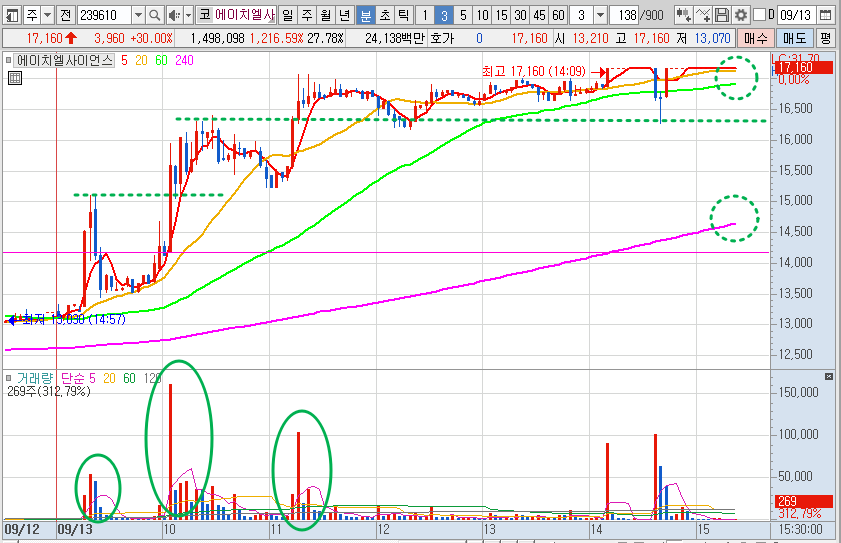Screen dimensions: 841x543
Task: Click the speaker sound alert icon
Action: 174,15
